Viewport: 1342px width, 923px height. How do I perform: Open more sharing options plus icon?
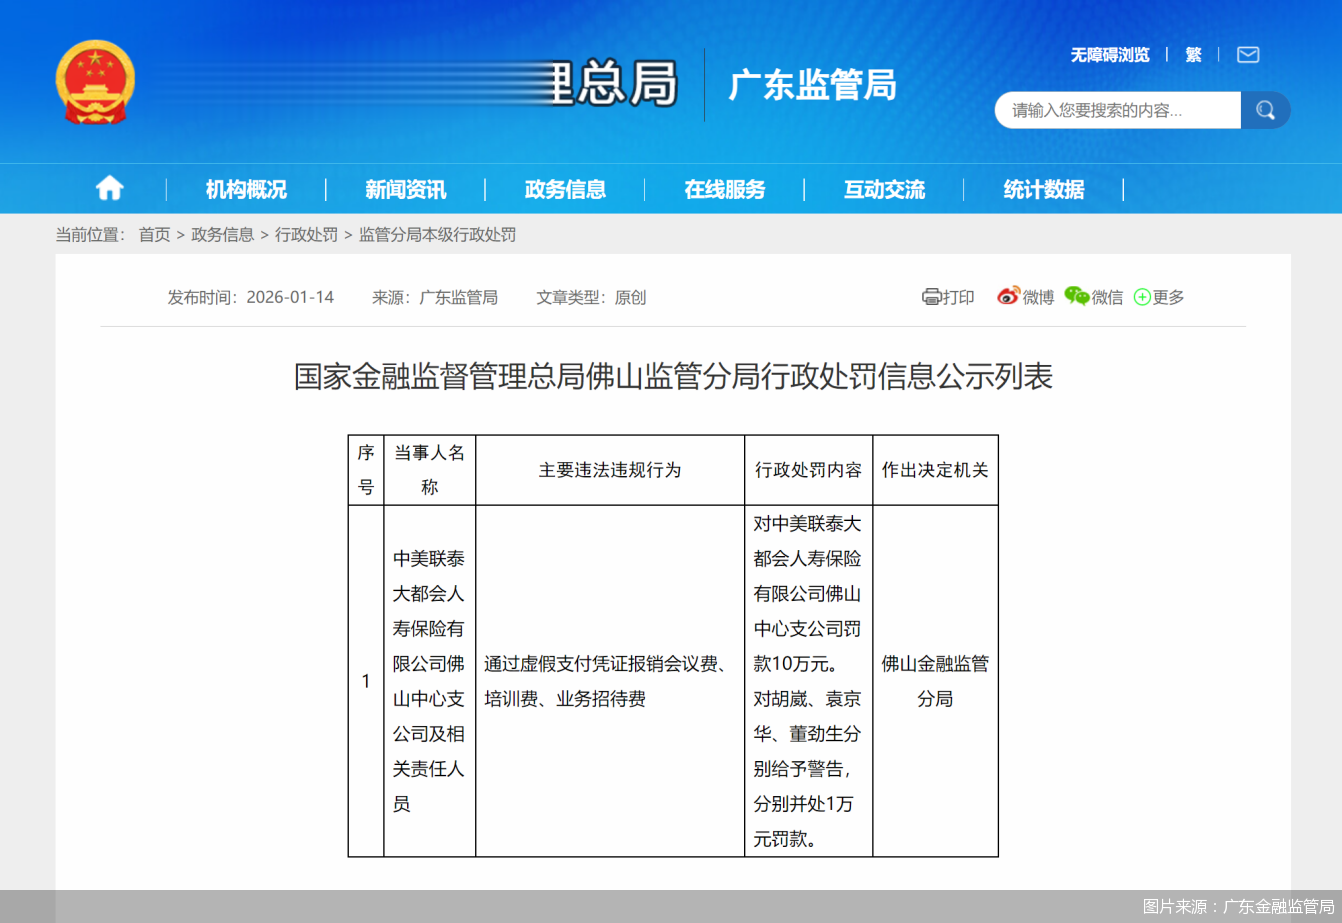(x=1142, y=297)
